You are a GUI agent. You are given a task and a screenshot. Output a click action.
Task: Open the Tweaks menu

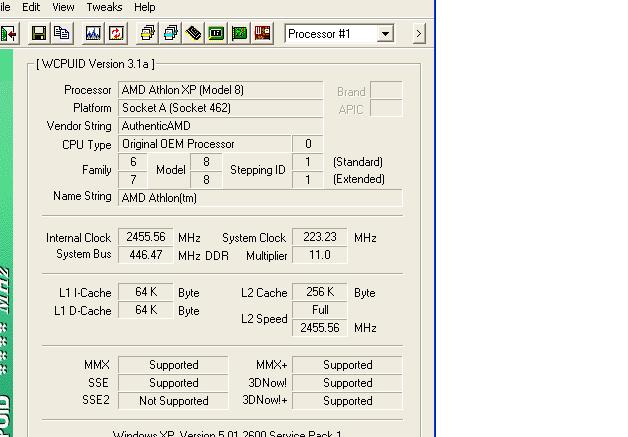pos(104,7)
